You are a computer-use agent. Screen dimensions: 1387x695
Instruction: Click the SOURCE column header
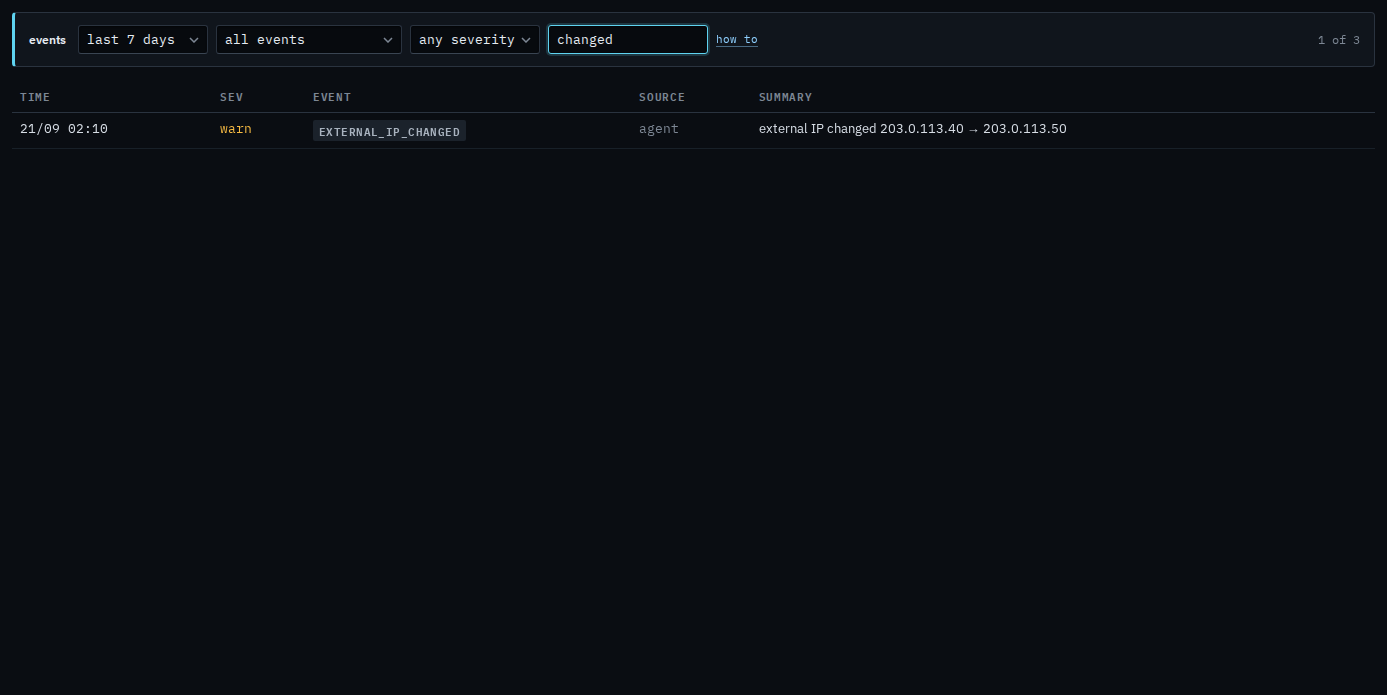click(662, 97)
